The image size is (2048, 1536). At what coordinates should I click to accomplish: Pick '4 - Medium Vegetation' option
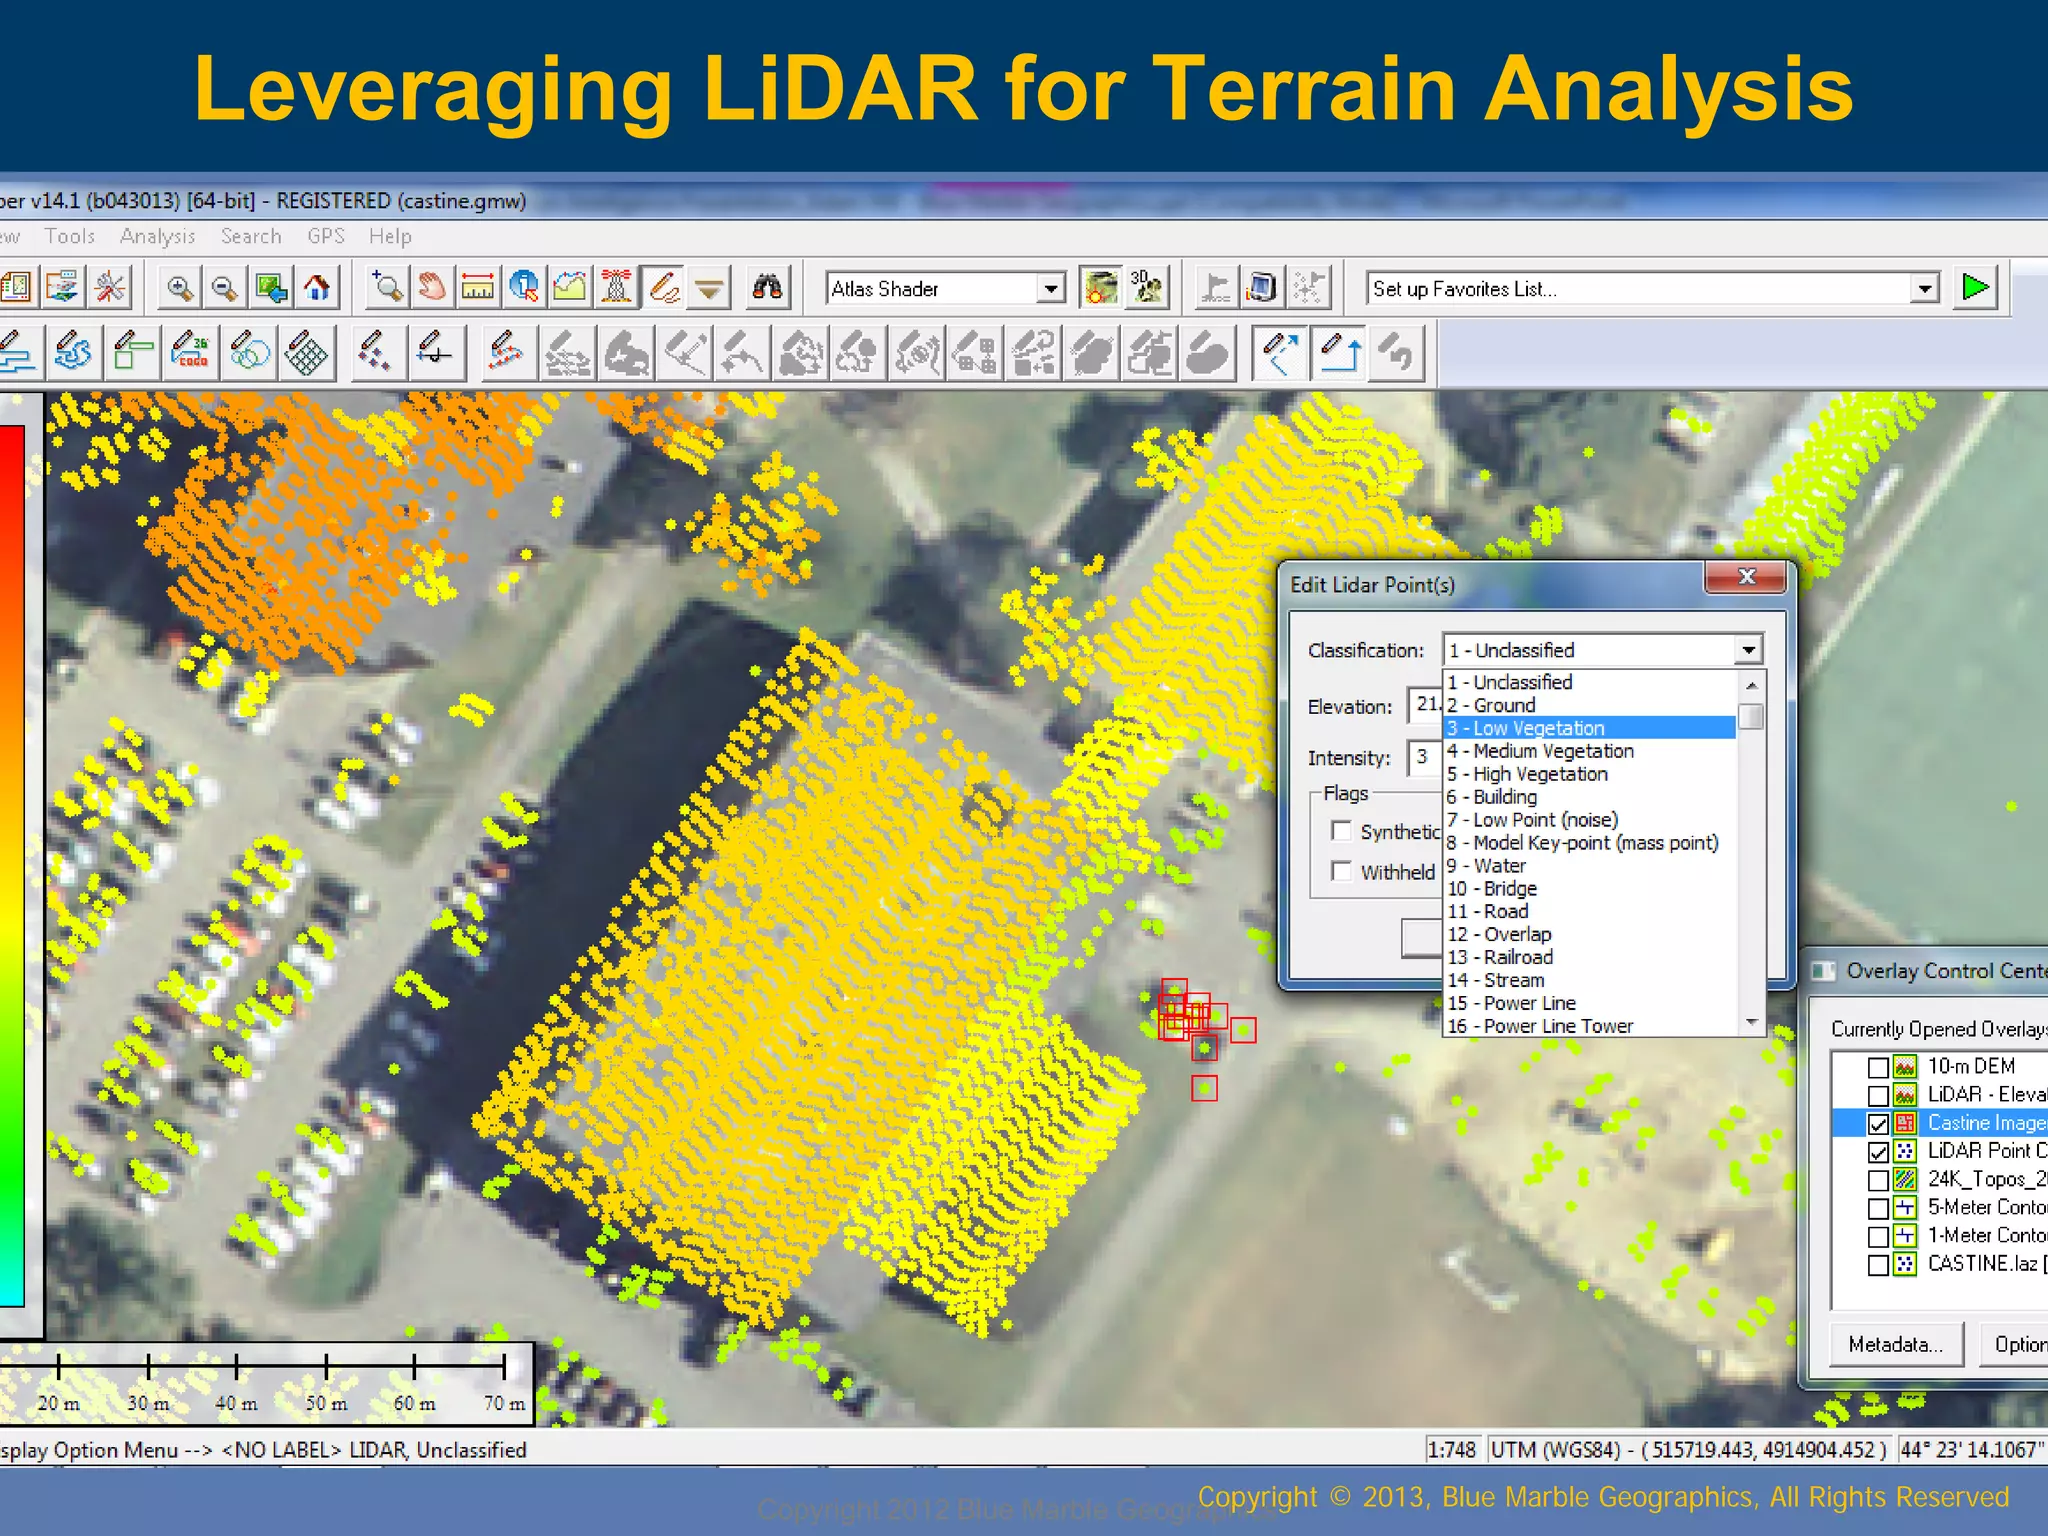tap(1590, 751)
